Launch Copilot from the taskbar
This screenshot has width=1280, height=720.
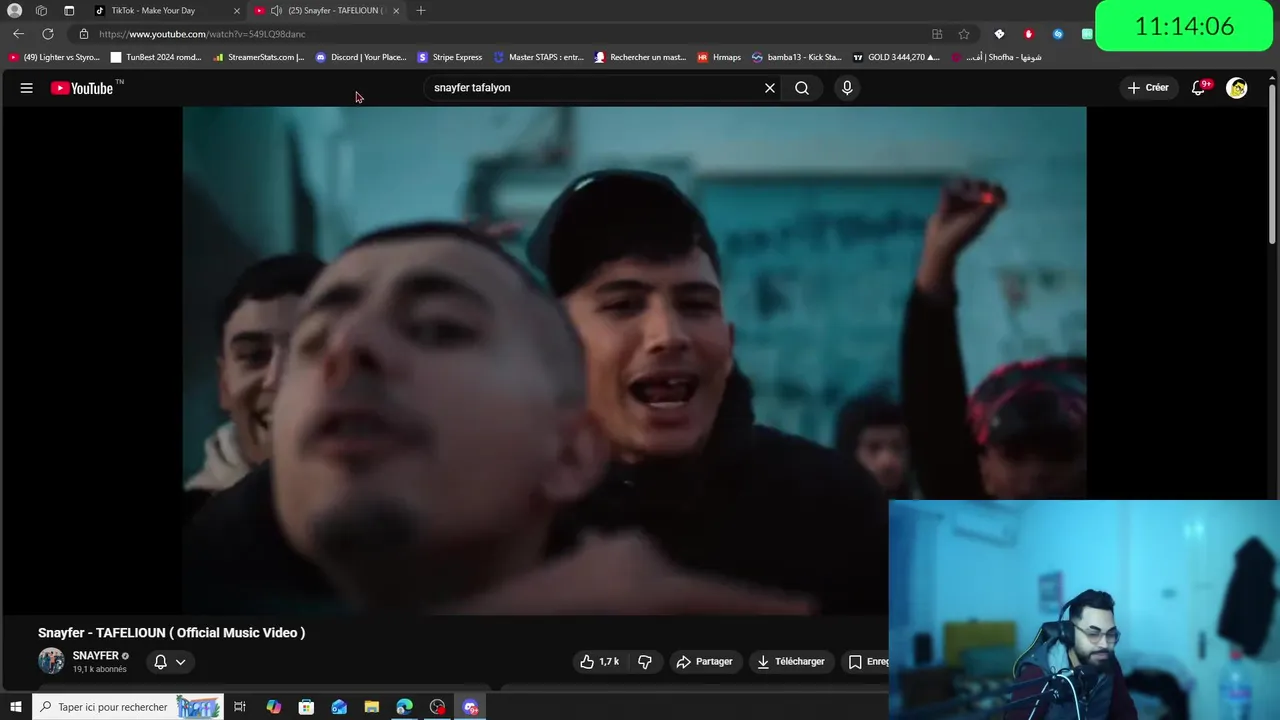click(x=273, y=707)
